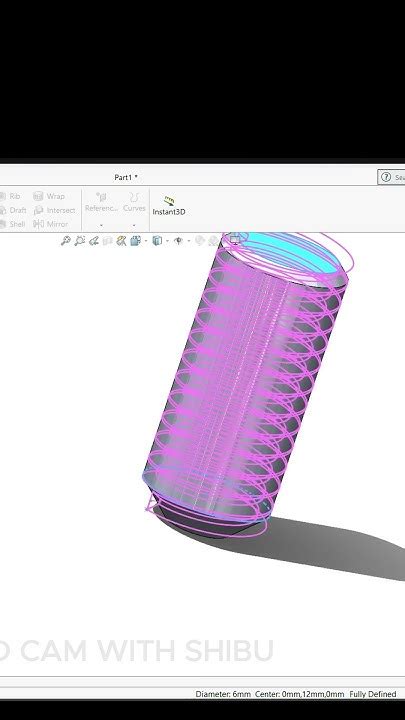Viewport: 405px width, 720px height.
Task: Click Diameter: 6mm in status bar
Action: coord(223,694)
